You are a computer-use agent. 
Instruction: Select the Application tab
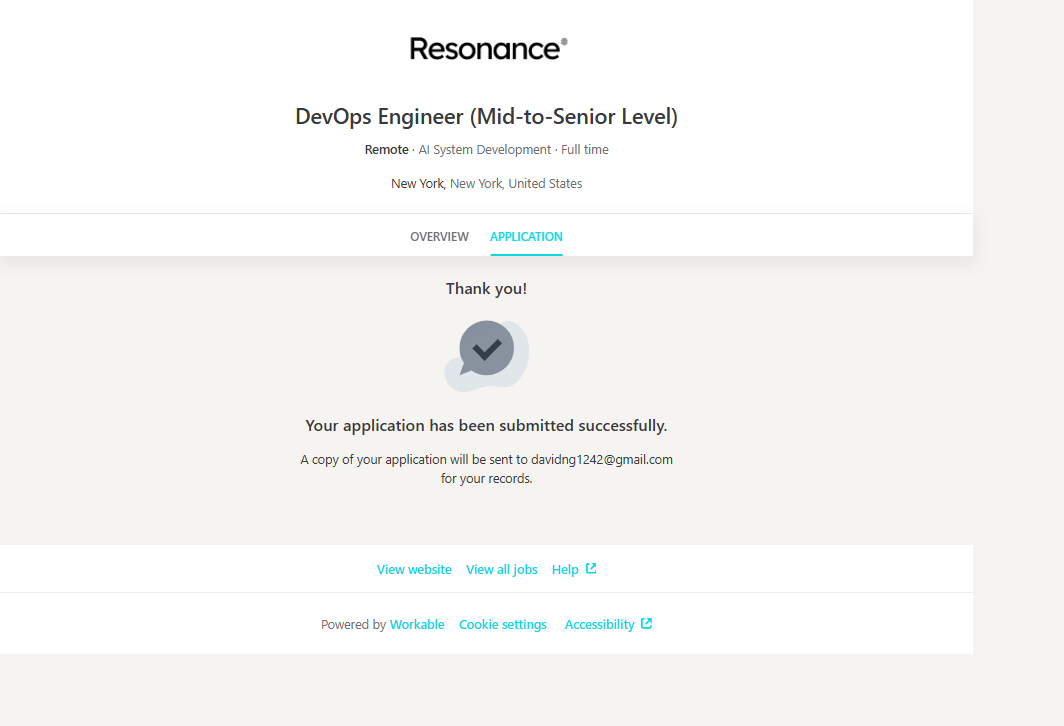point(526,237)
